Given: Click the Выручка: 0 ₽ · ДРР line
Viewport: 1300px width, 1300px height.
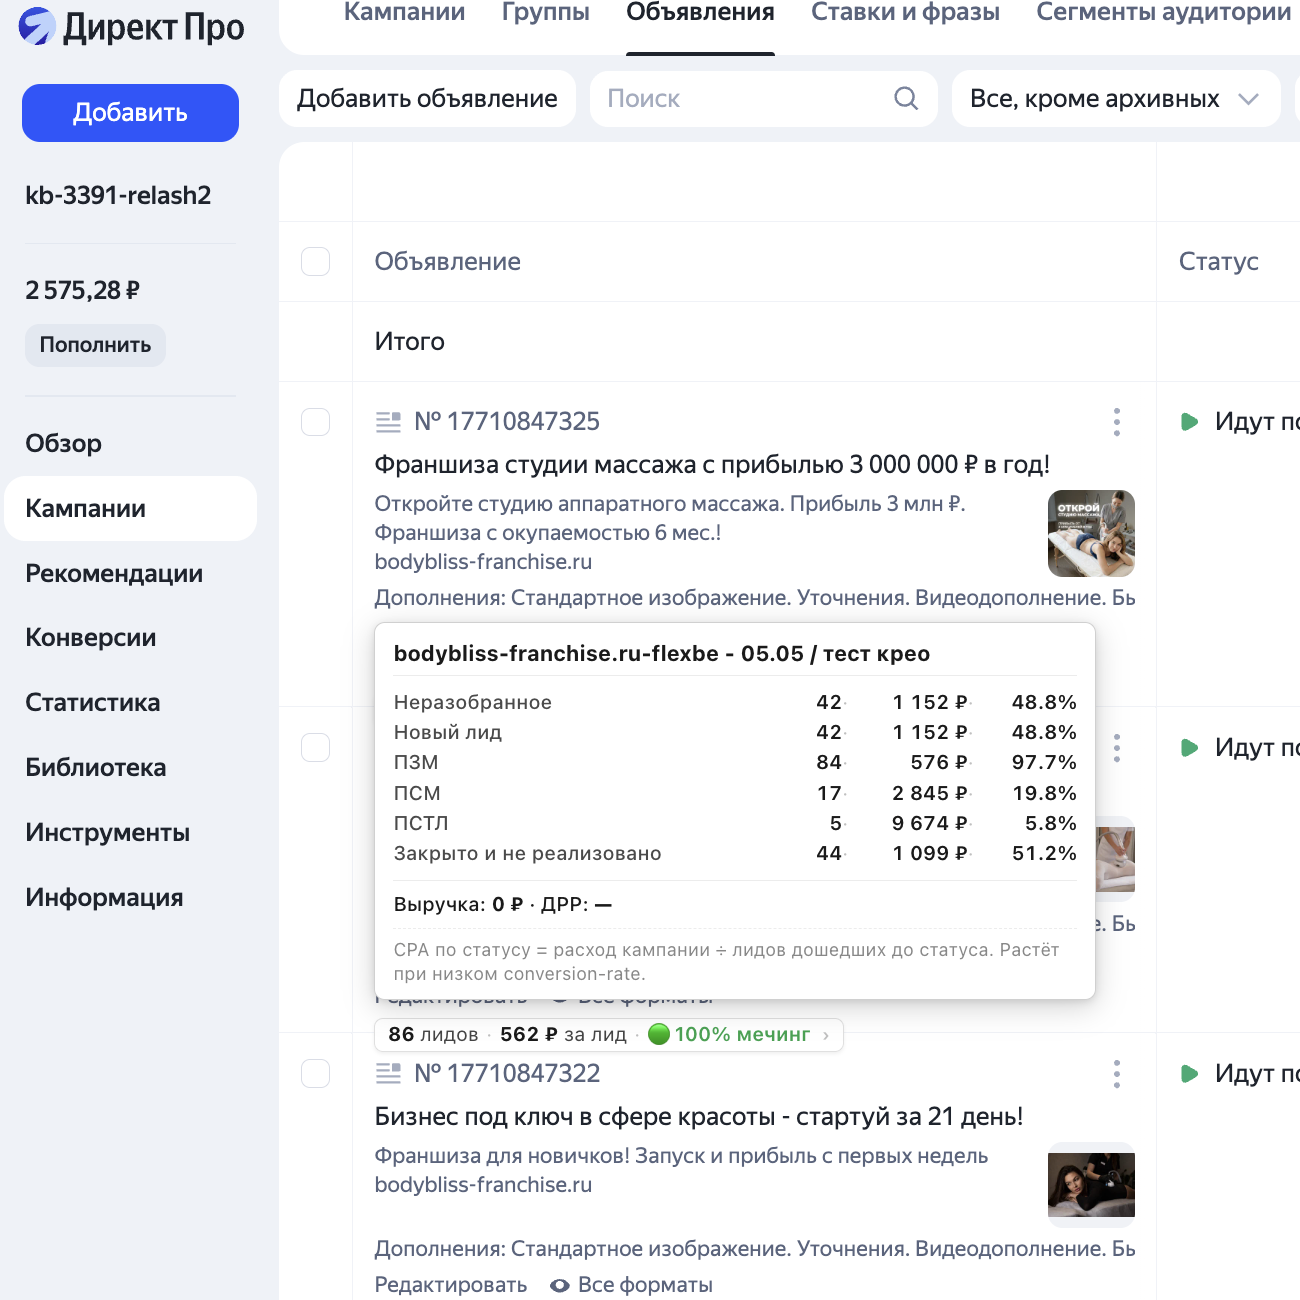Looking at the screenshot, I should (x=503, y=905).
